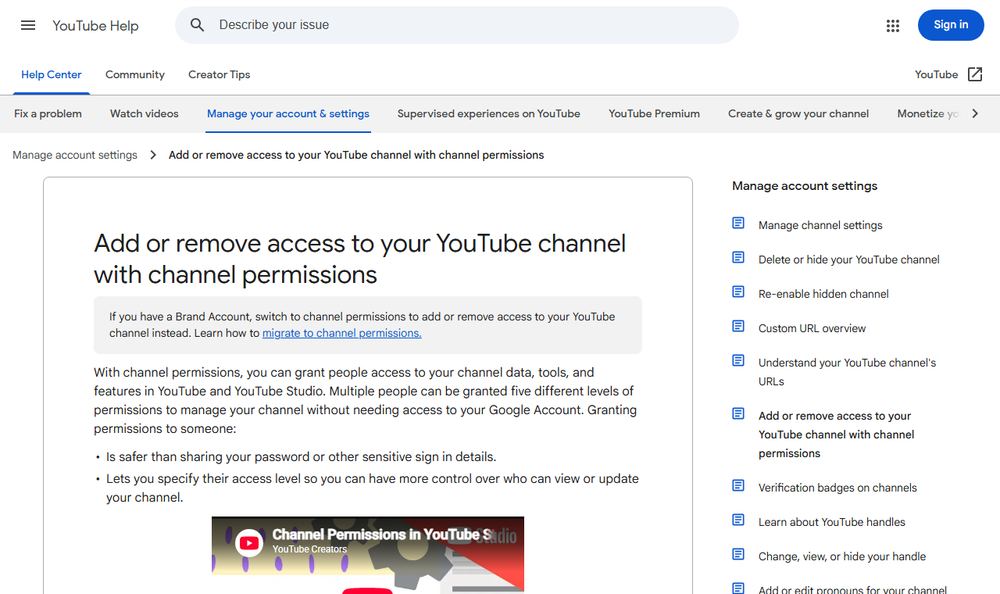Open the YouTube Help home title

point(95,26)
